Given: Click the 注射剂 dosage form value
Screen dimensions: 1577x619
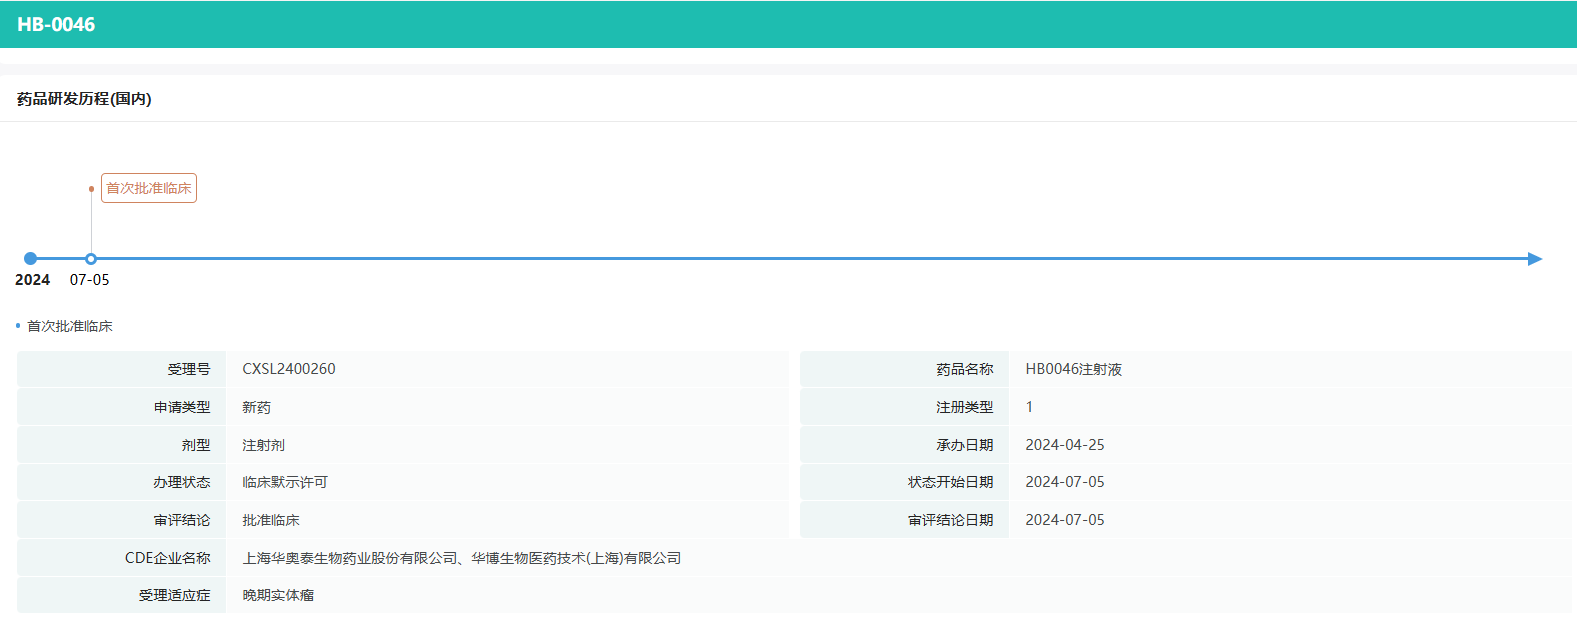Looking at the screenshot, I should pyautogui.click(x=263, y=445).
